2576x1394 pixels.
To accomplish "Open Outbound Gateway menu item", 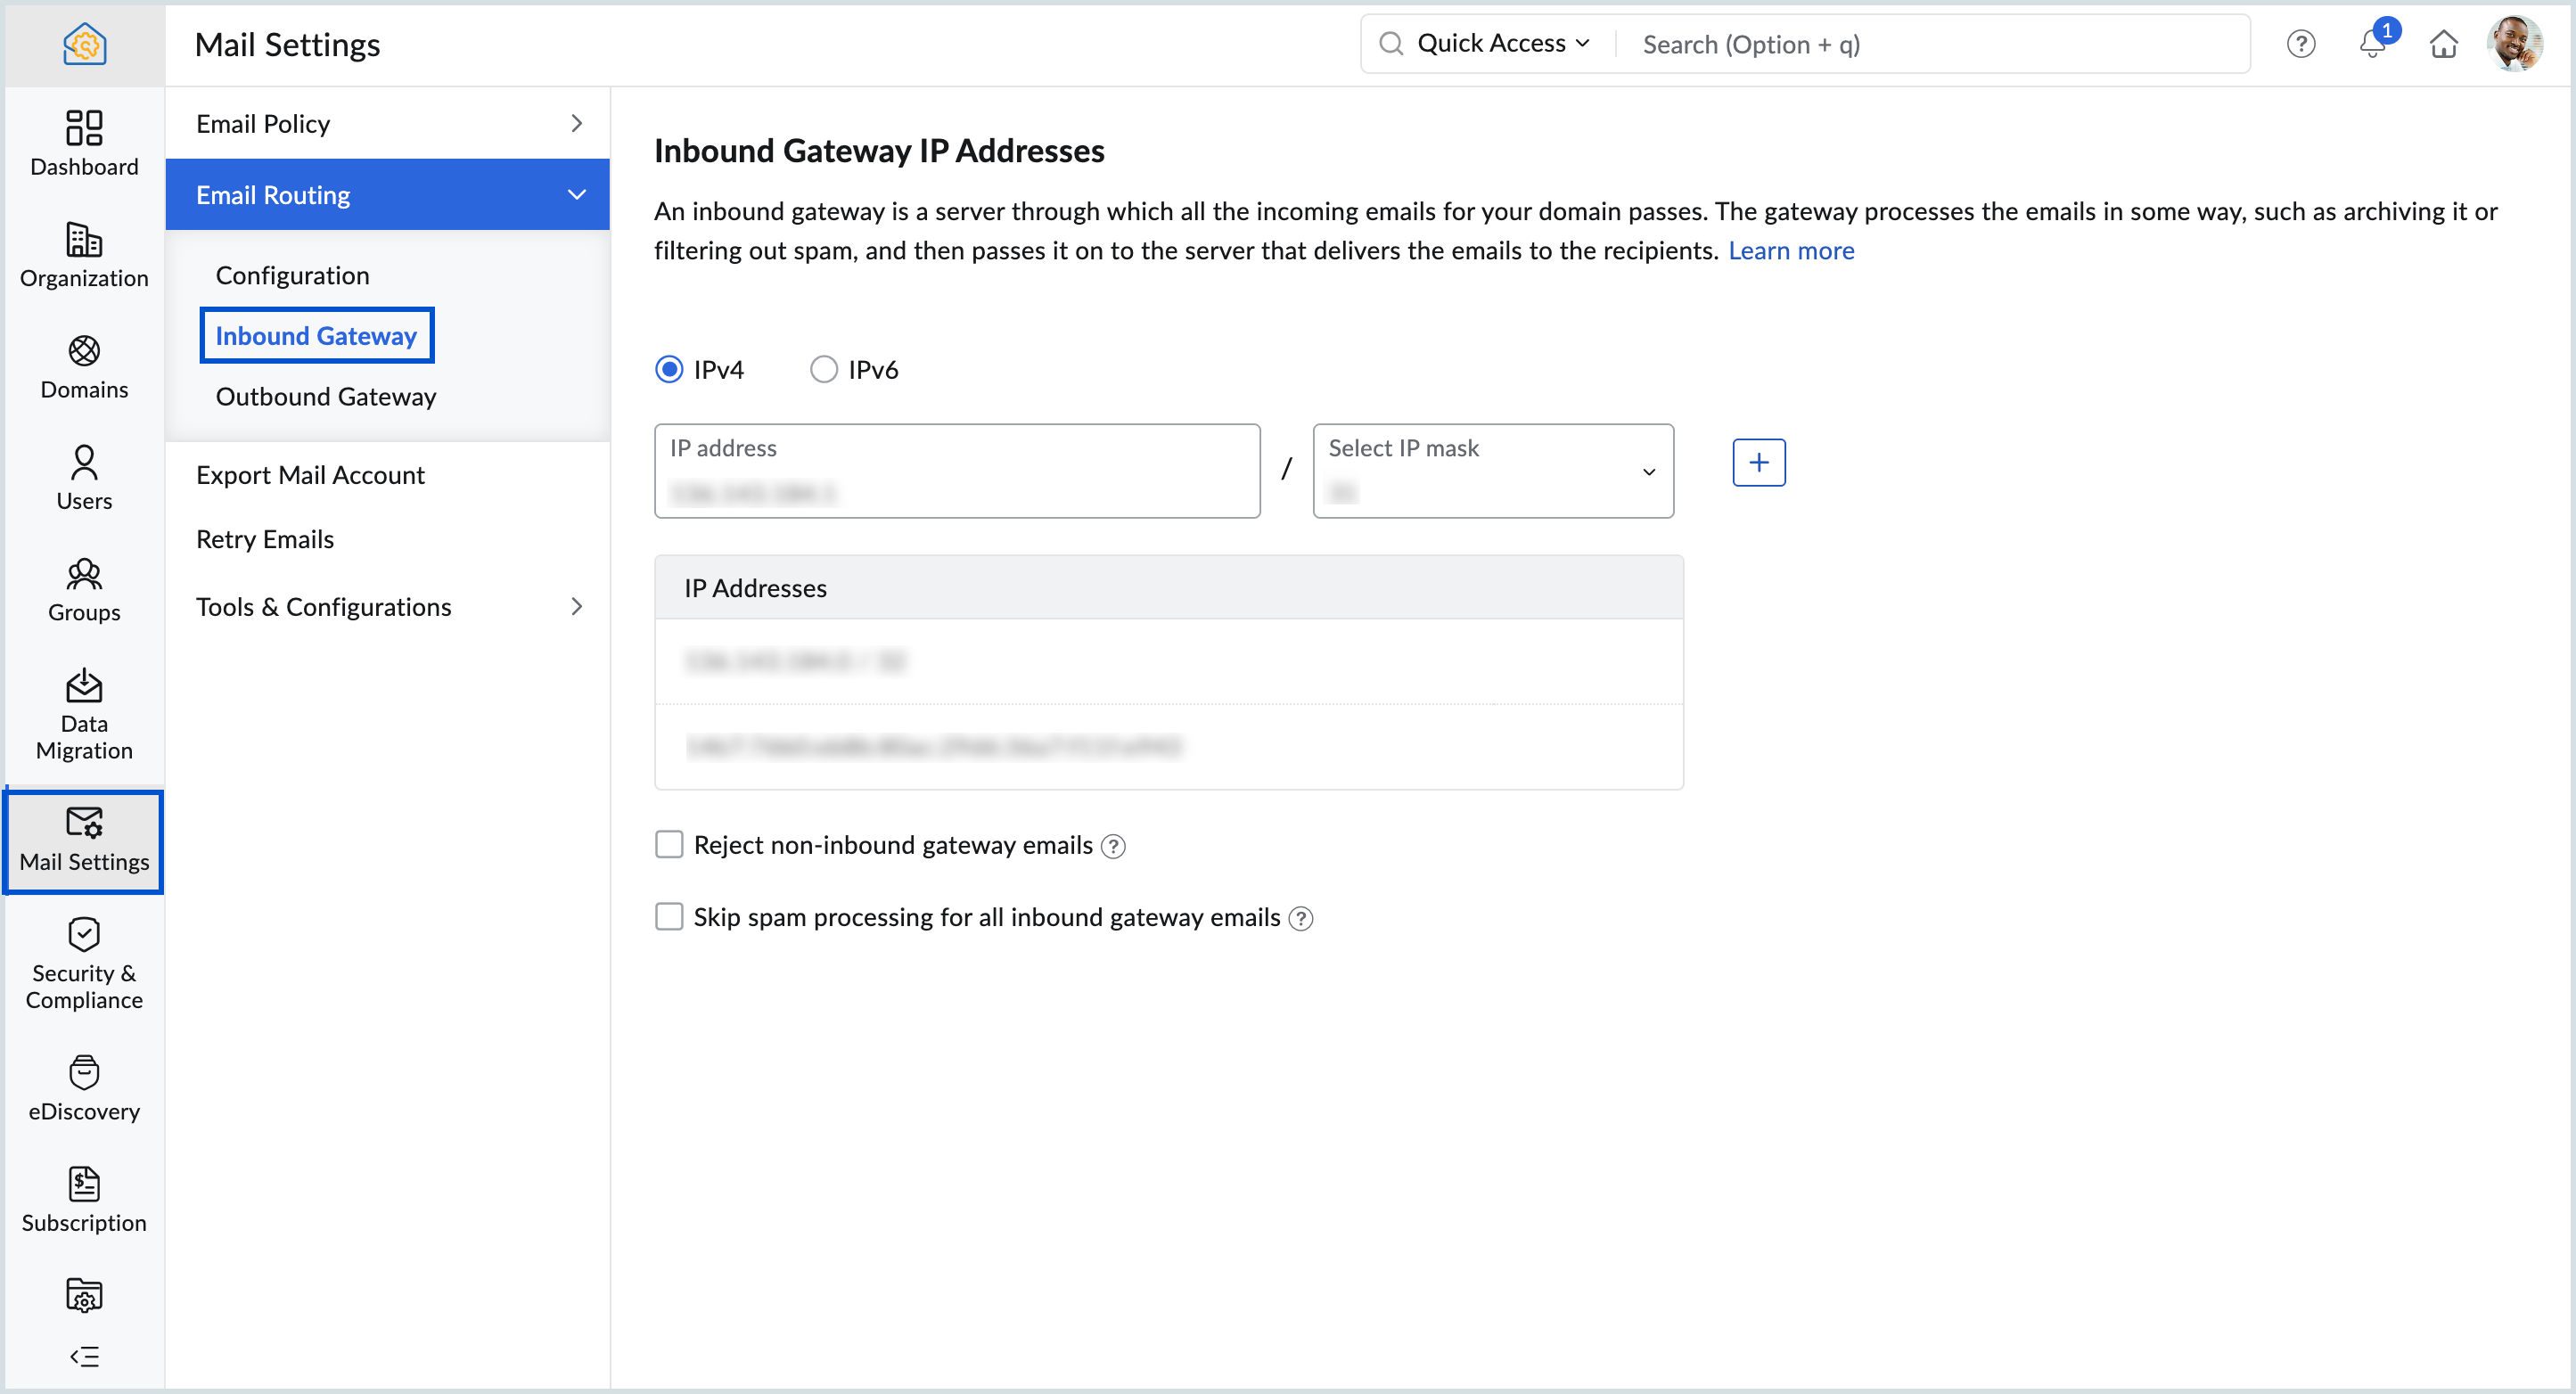I will 326,397.
